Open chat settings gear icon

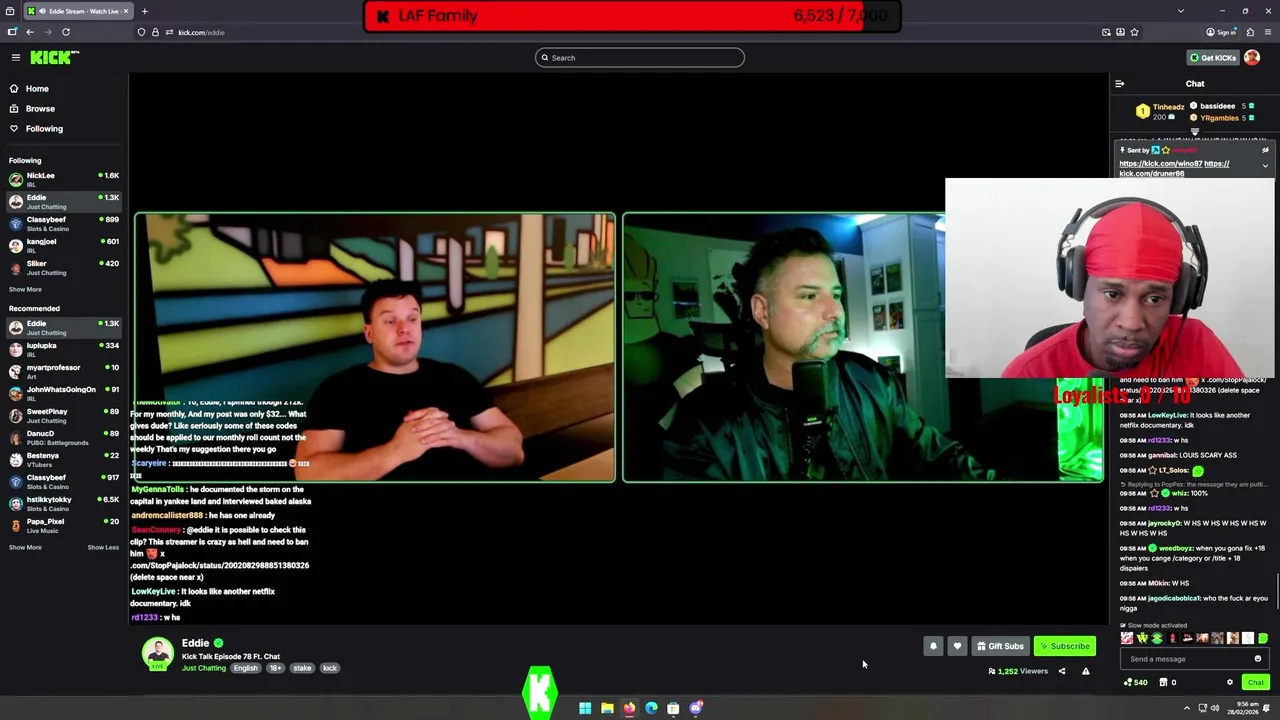(x=1230, y=682)
